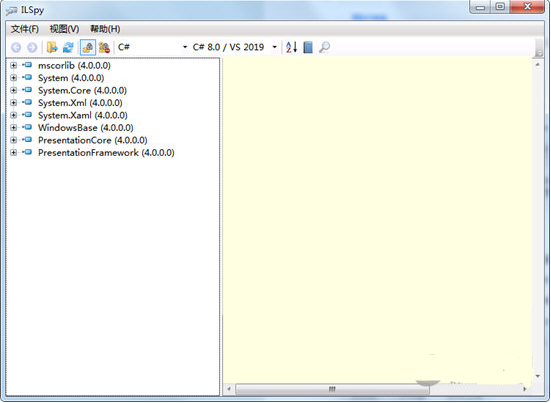This screenshot has width=551, height=403.
Task: Expand the WindowsBase assembly node
Action: coord(14,128)
